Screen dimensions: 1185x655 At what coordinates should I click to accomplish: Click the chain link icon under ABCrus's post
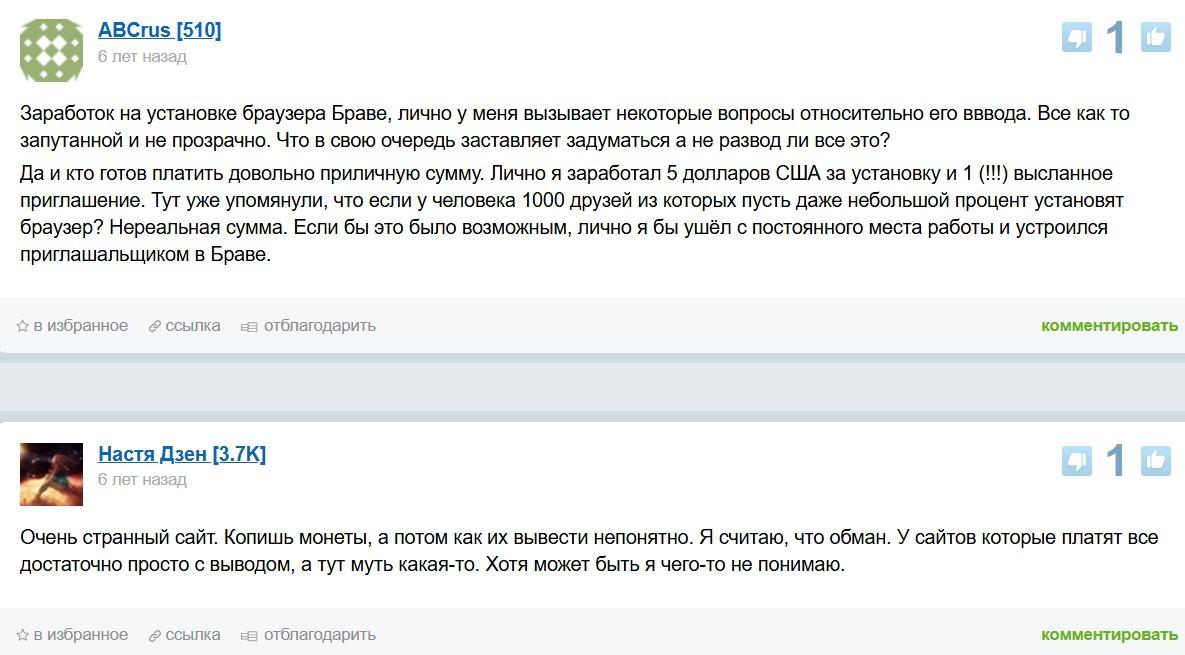(x=155, y=326)
